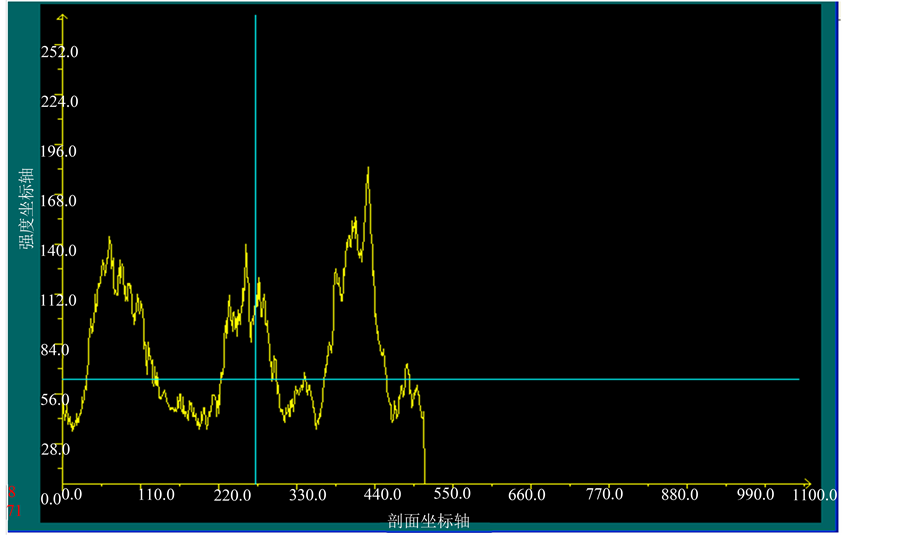This screenshot has height=535, width=903.
Task: Click the 剖面坐标轴 X-axis label
Action: [429, 521]
